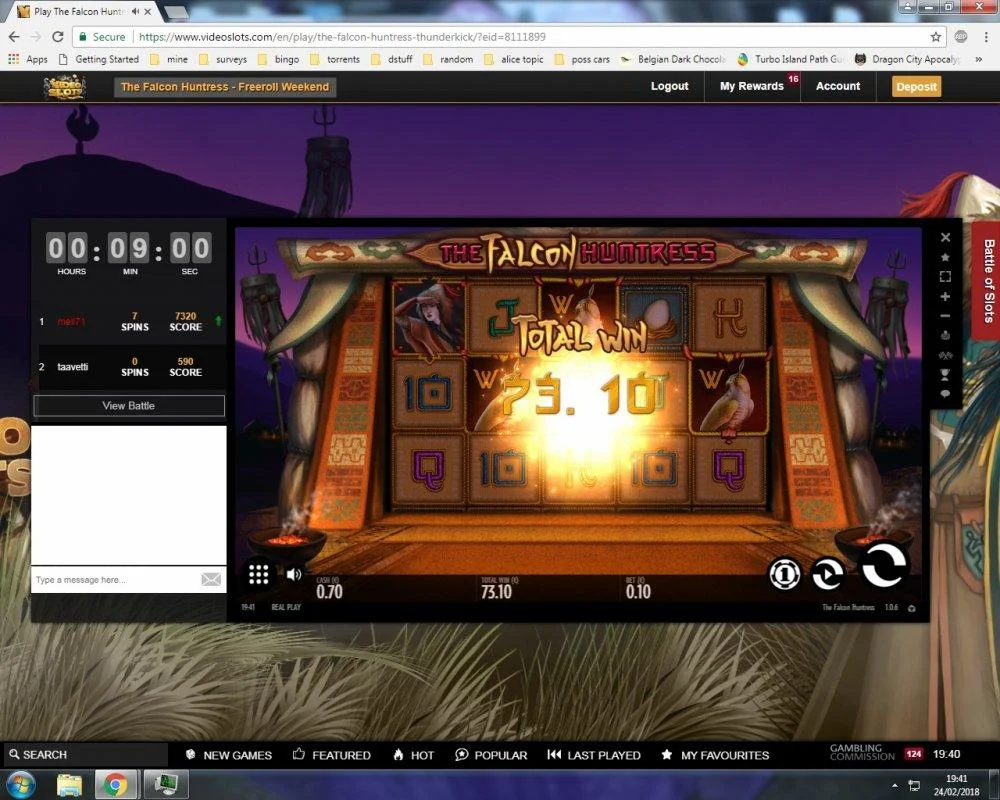The height and width of the screenshot is (800, 1000).
Task: Click The Falcon Huntress Freeroll Weekend title
Action: (225, 87)
